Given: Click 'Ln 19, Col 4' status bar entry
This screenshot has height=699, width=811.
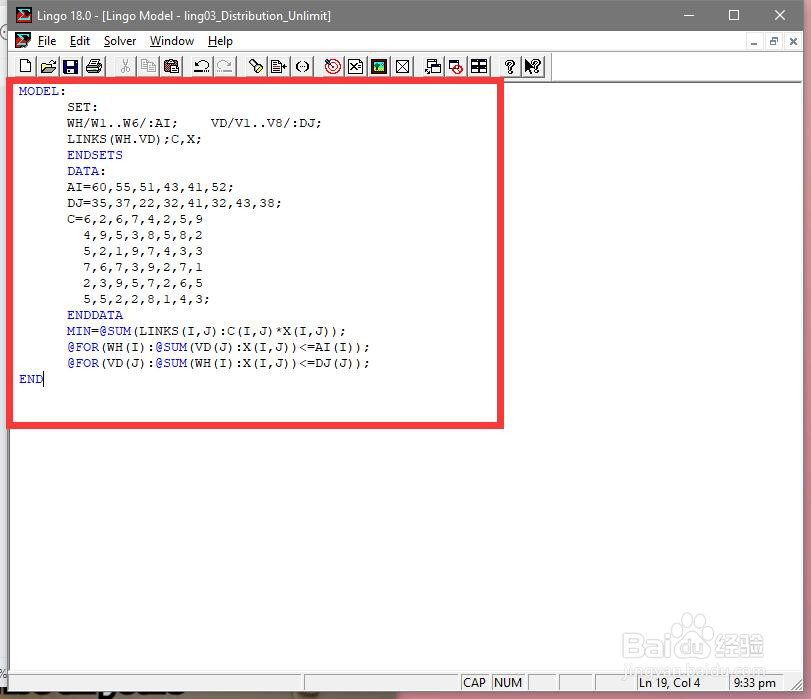Looking at the screenshot, I should tap(670, 682).
